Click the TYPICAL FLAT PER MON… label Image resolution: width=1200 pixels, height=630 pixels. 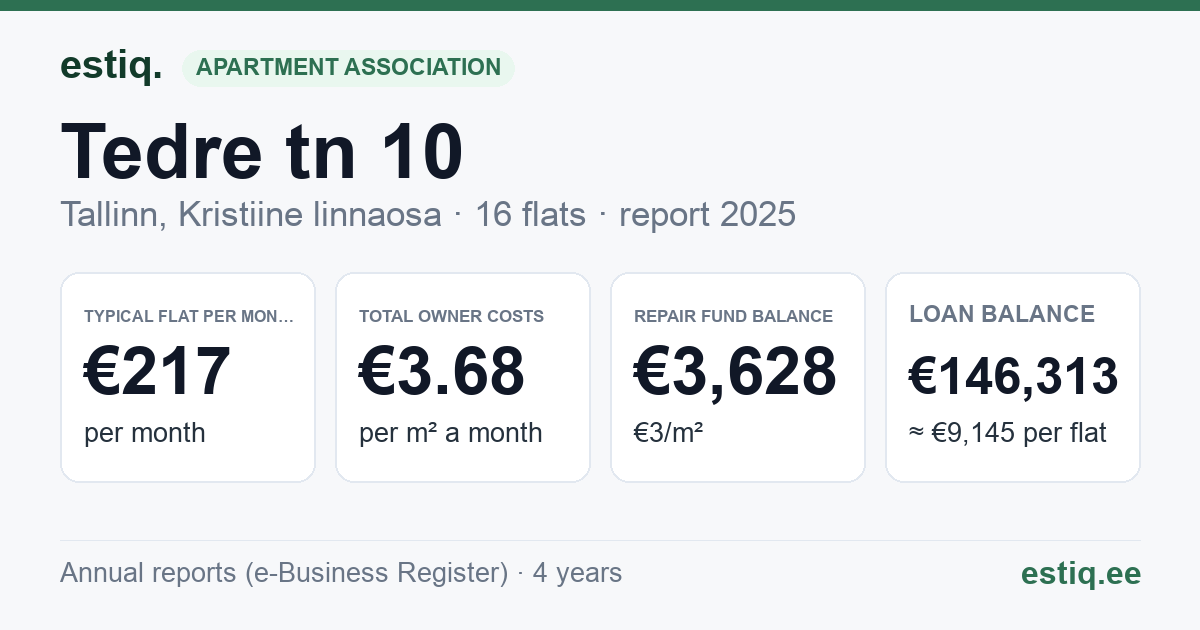pyautogui.click(x=189, y=316)
